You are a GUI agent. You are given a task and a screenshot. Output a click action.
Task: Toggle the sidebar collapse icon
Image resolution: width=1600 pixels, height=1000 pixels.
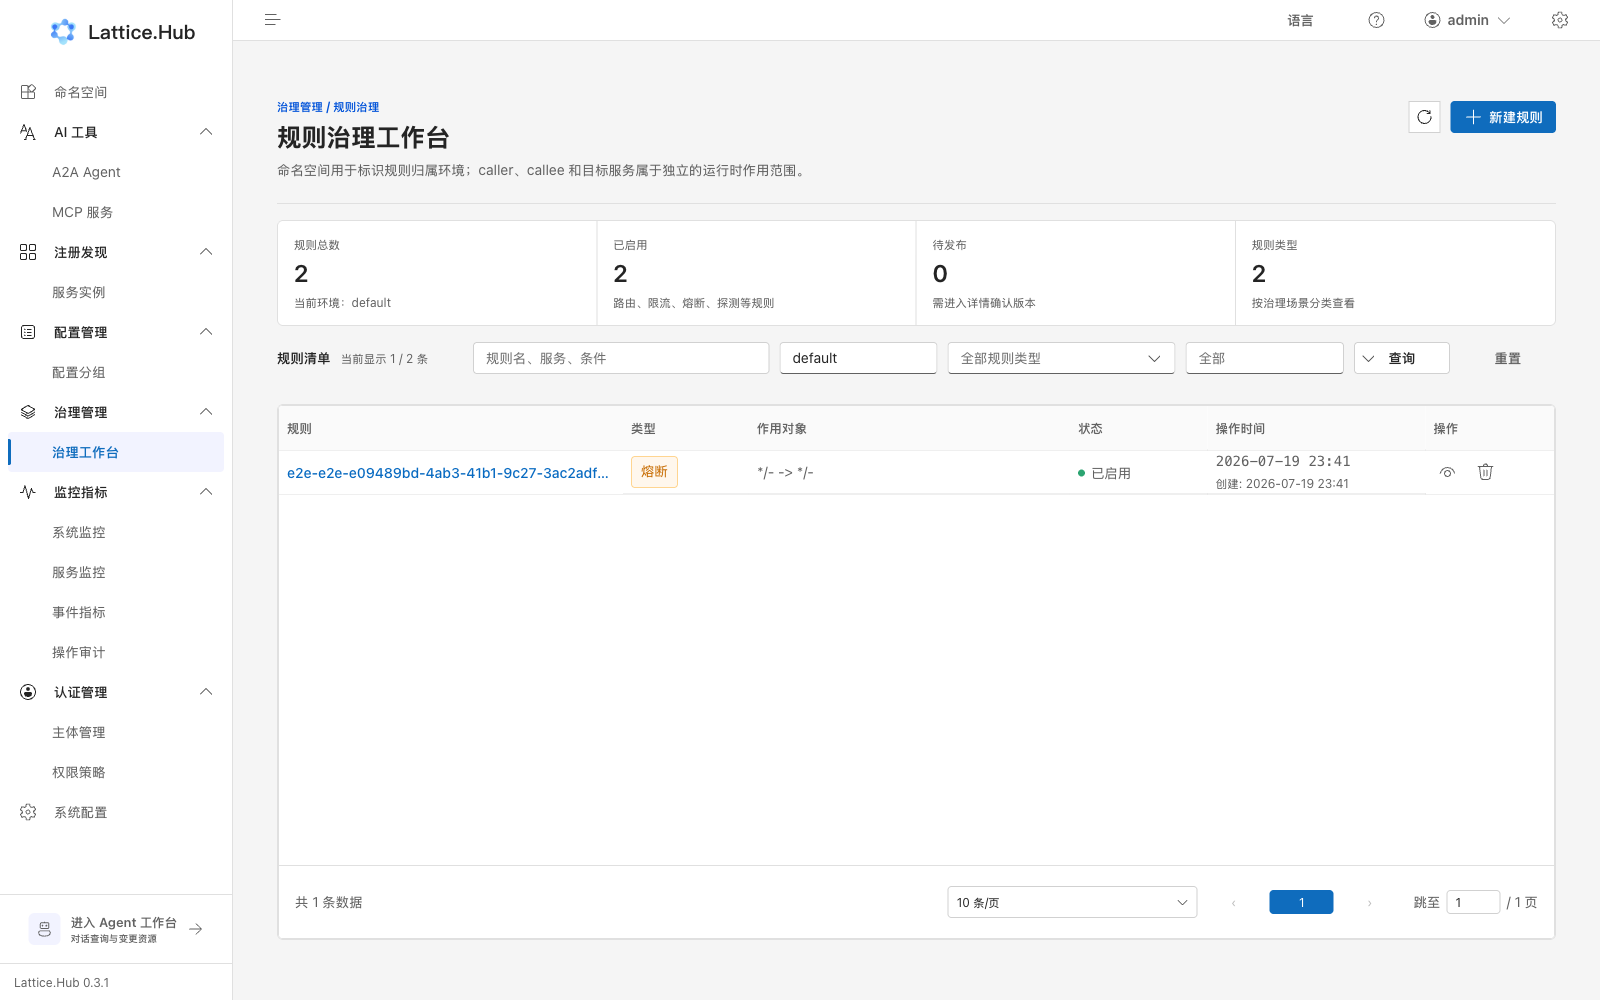[272, 20]
